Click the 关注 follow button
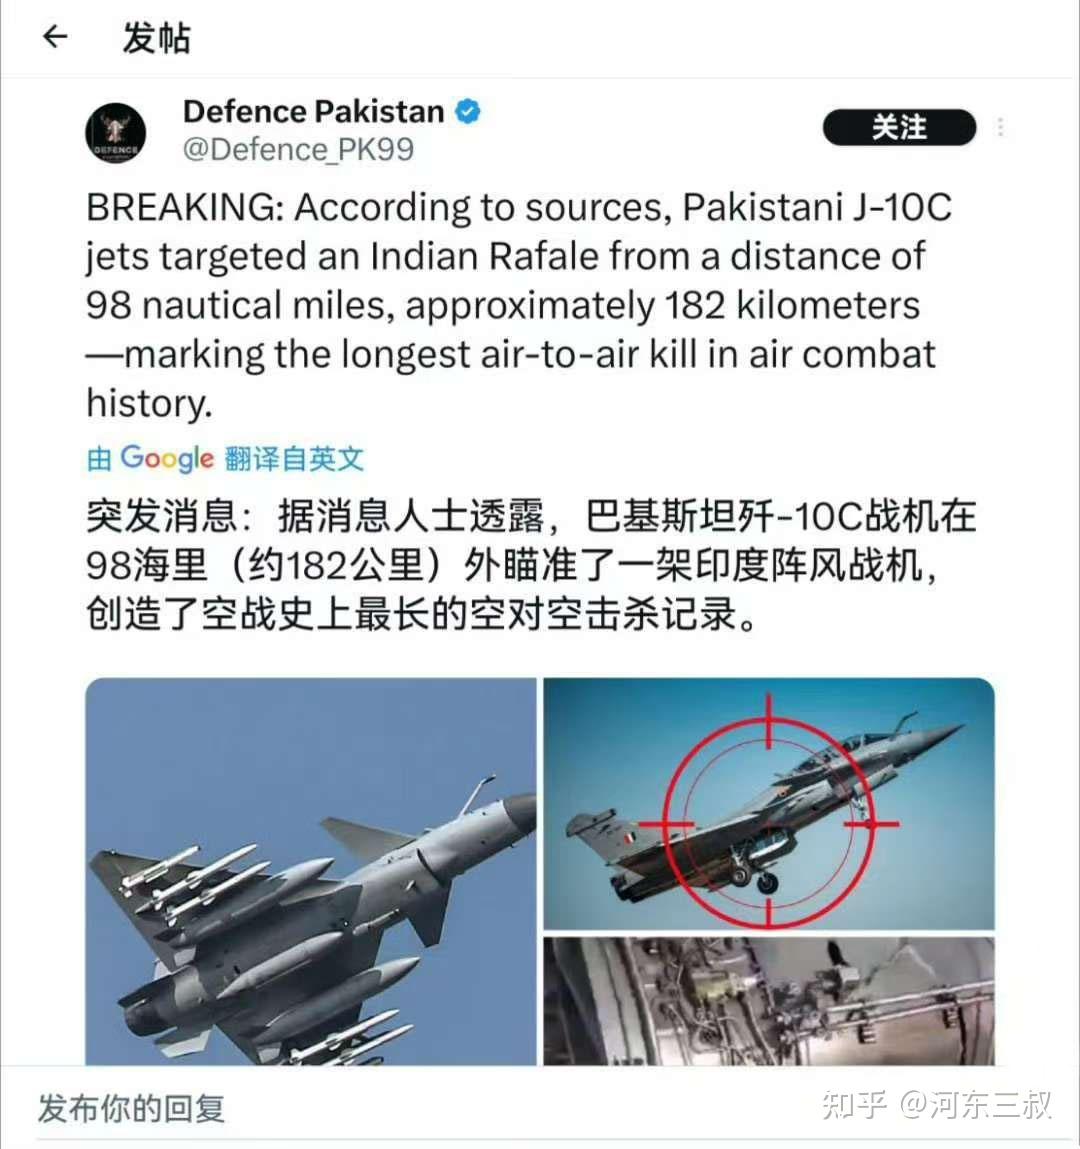This screenshot has width=1080, height=1149. tap(899, 128)
